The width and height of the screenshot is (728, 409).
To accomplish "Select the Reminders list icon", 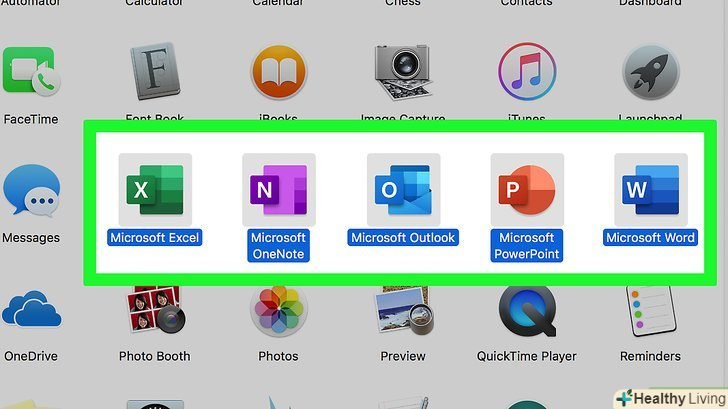I will (x=650, y=310).
